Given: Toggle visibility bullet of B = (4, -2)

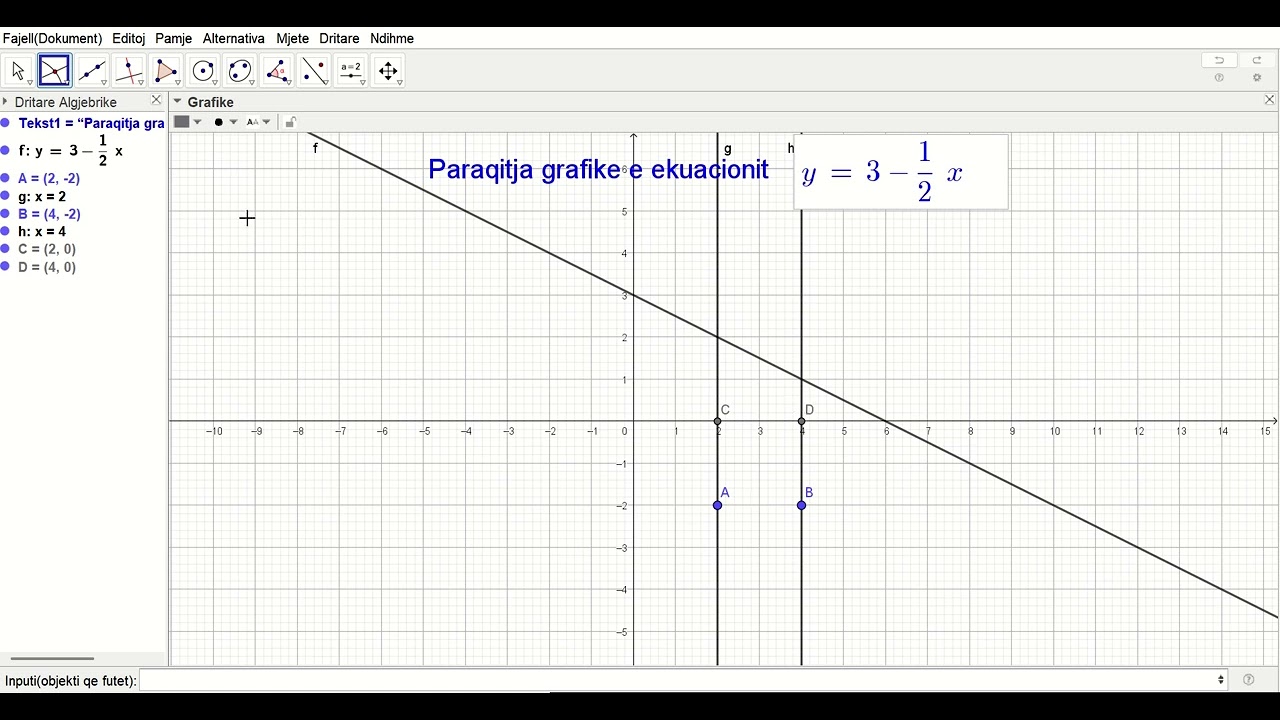Looking at the screenshot, I should [5, 214].
